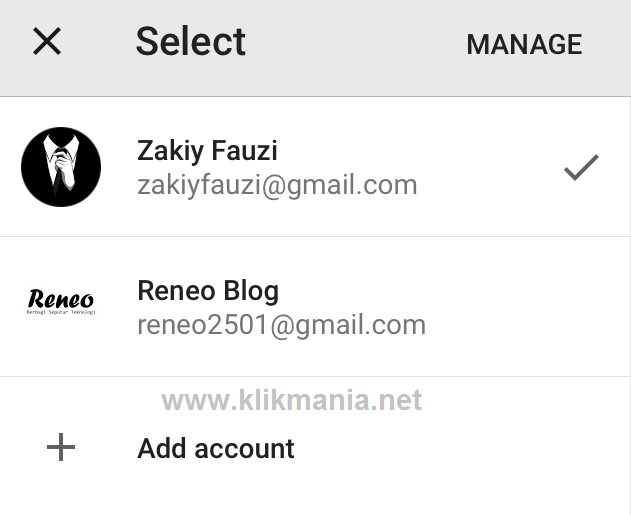631x515 pixels.
Task: Tap the plus icon beside Add account
Action: point(61,447)
